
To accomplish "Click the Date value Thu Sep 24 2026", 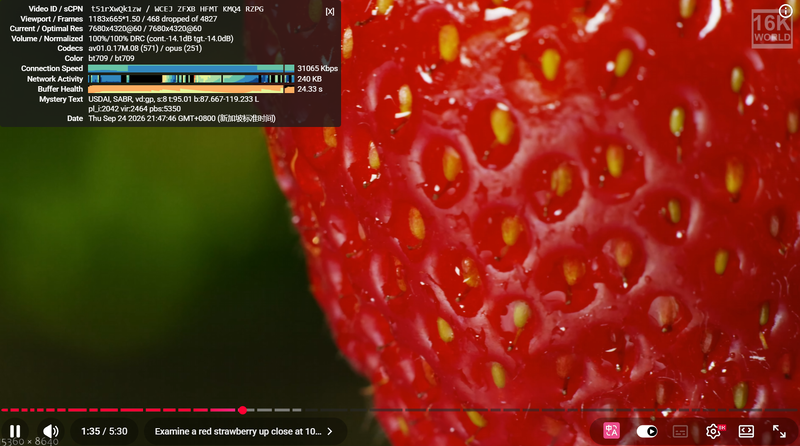I will (182, 118).
